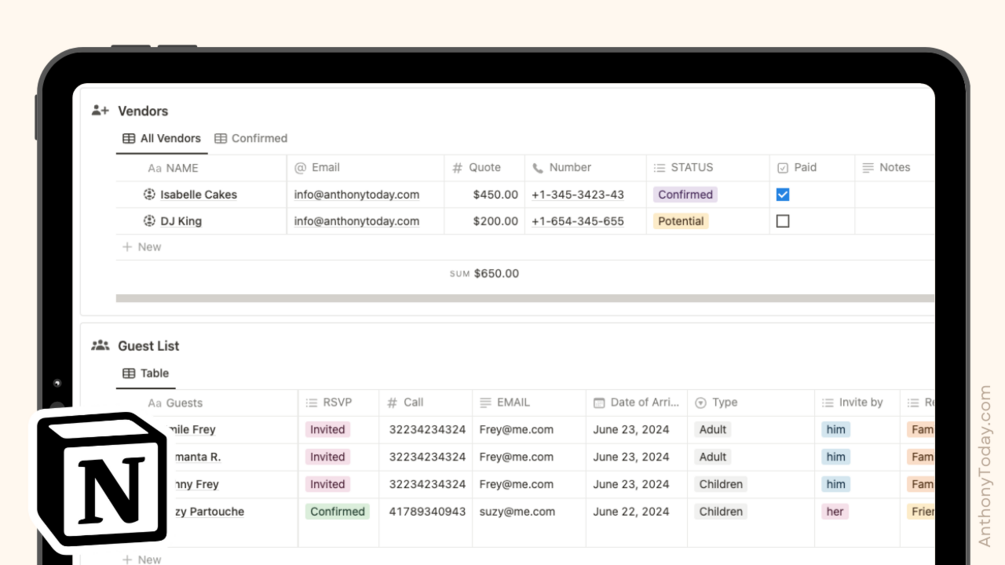The image size is (1005, 565).
Task: Click phone number +1-654-345-655
Action: pos(577,221)
